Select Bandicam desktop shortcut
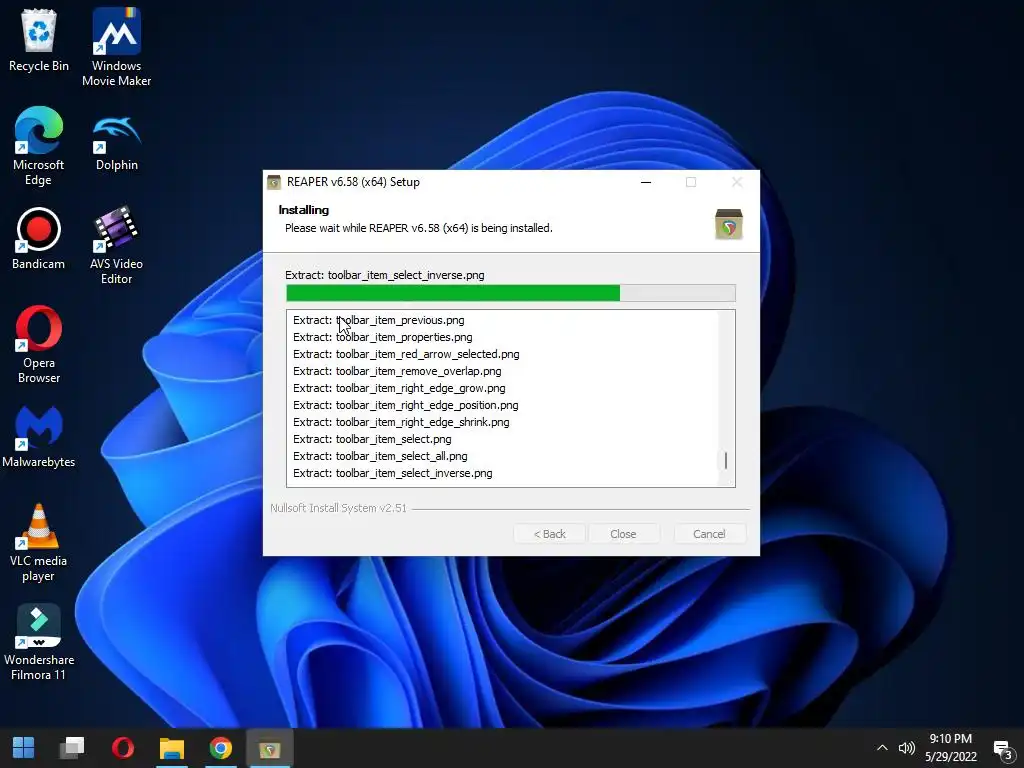This screenshot has height=768, width=1024. [39, 238]
